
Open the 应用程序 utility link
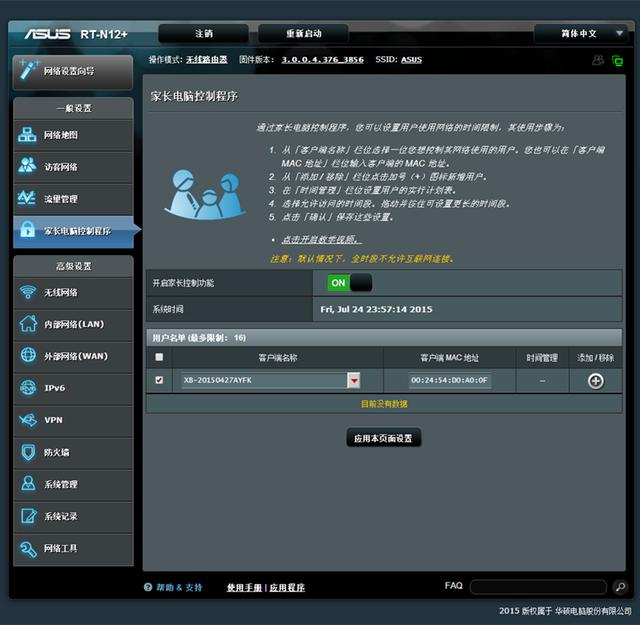[x=287, y=587]
